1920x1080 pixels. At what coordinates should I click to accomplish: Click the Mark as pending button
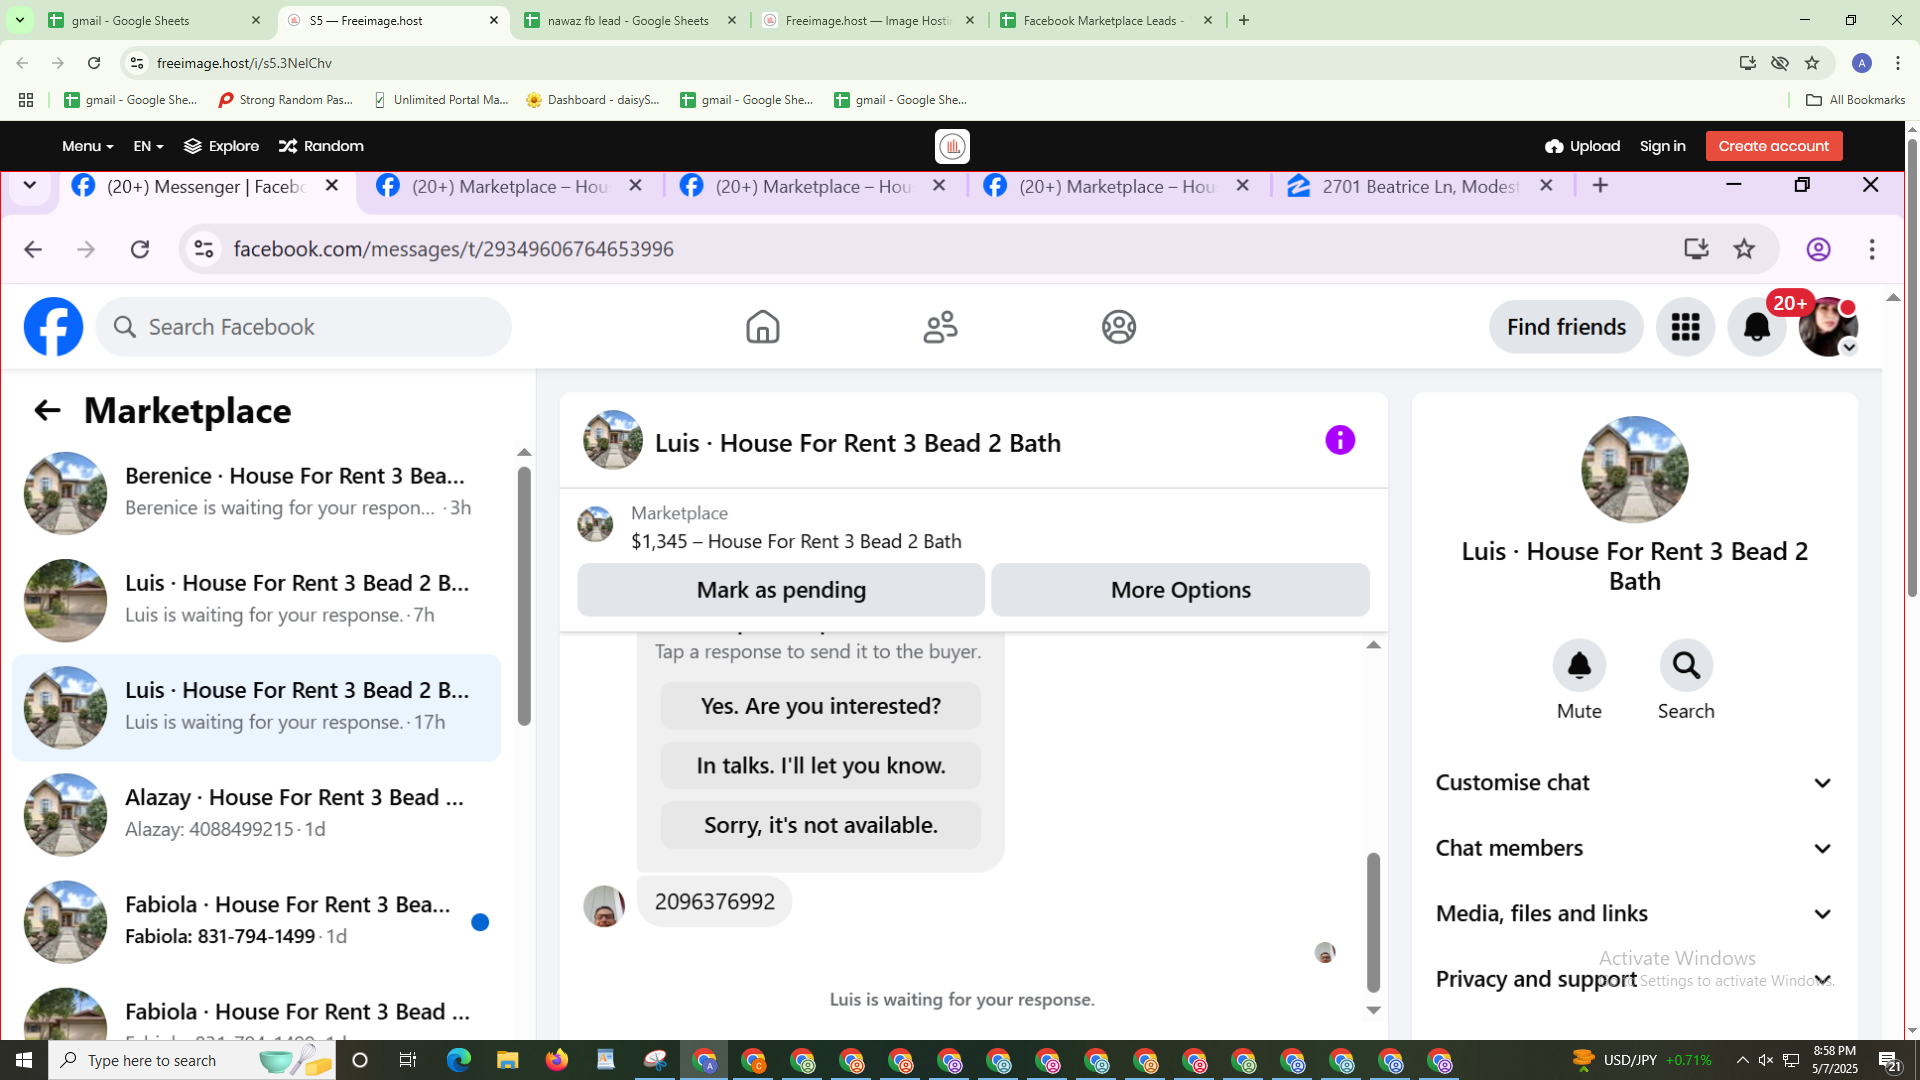(780, 590)
